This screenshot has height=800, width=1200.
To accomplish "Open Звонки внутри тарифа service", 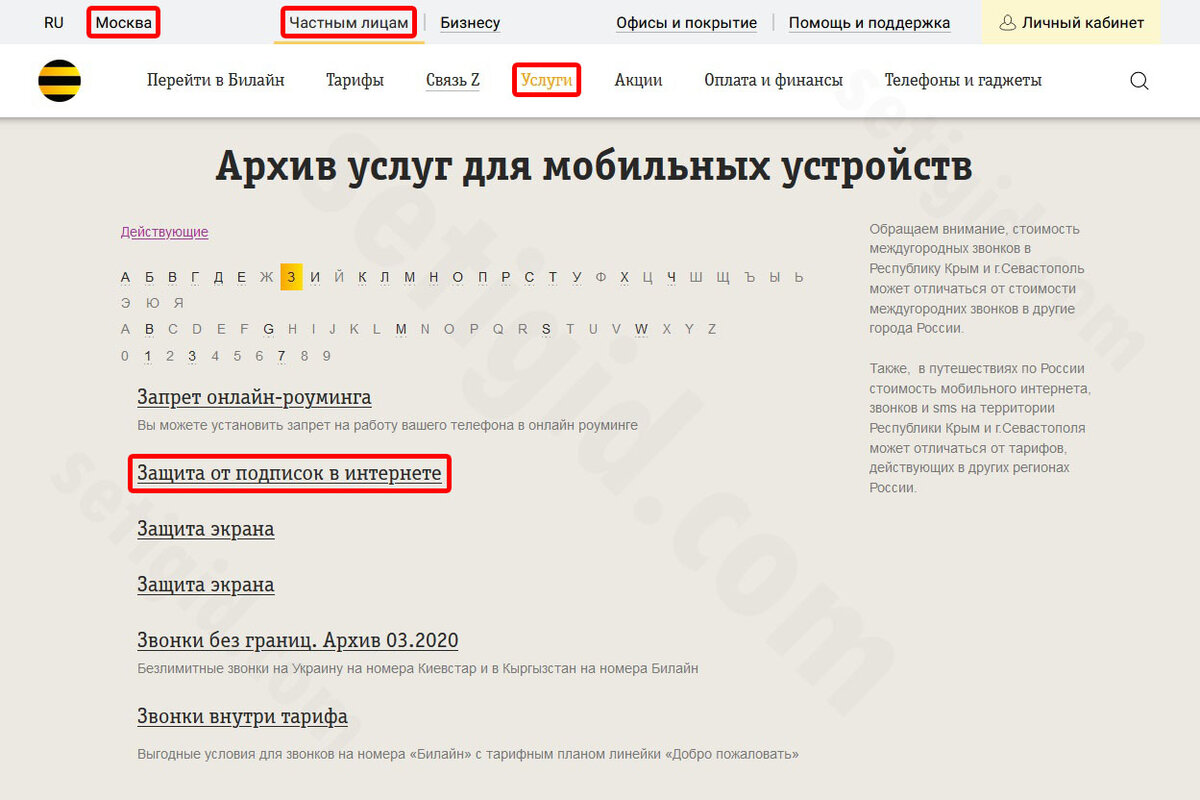I will coord(242,717).
